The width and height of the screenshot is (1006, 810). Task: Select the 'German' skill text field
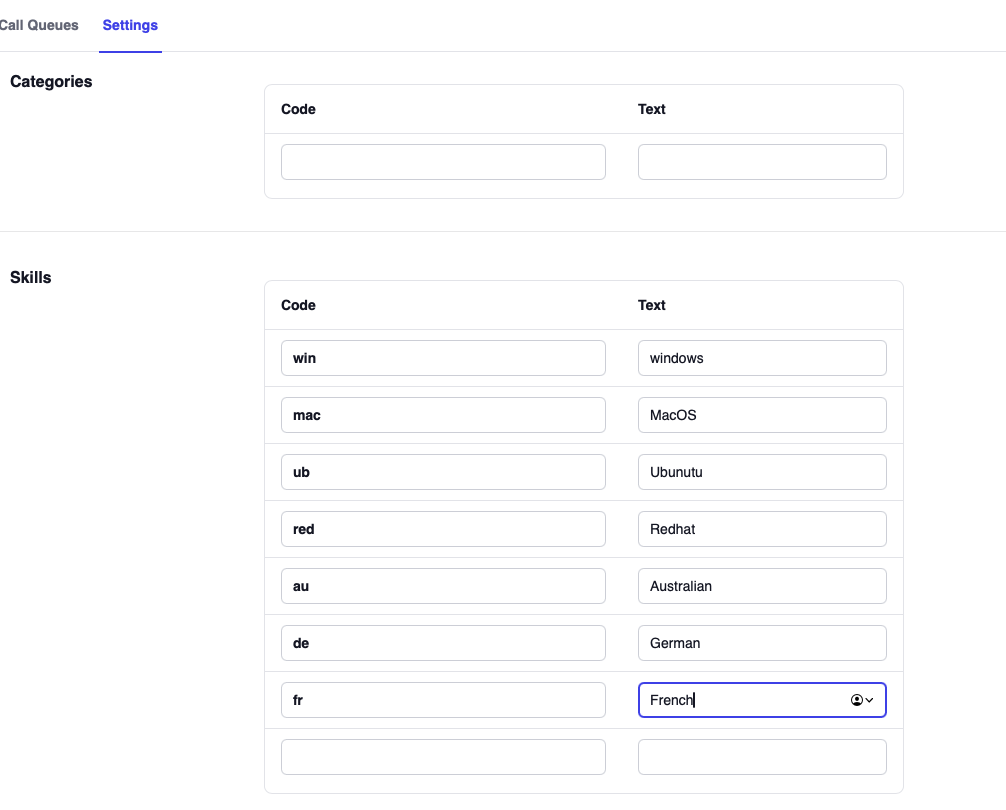pyautogui.click(x=762, y=643)
